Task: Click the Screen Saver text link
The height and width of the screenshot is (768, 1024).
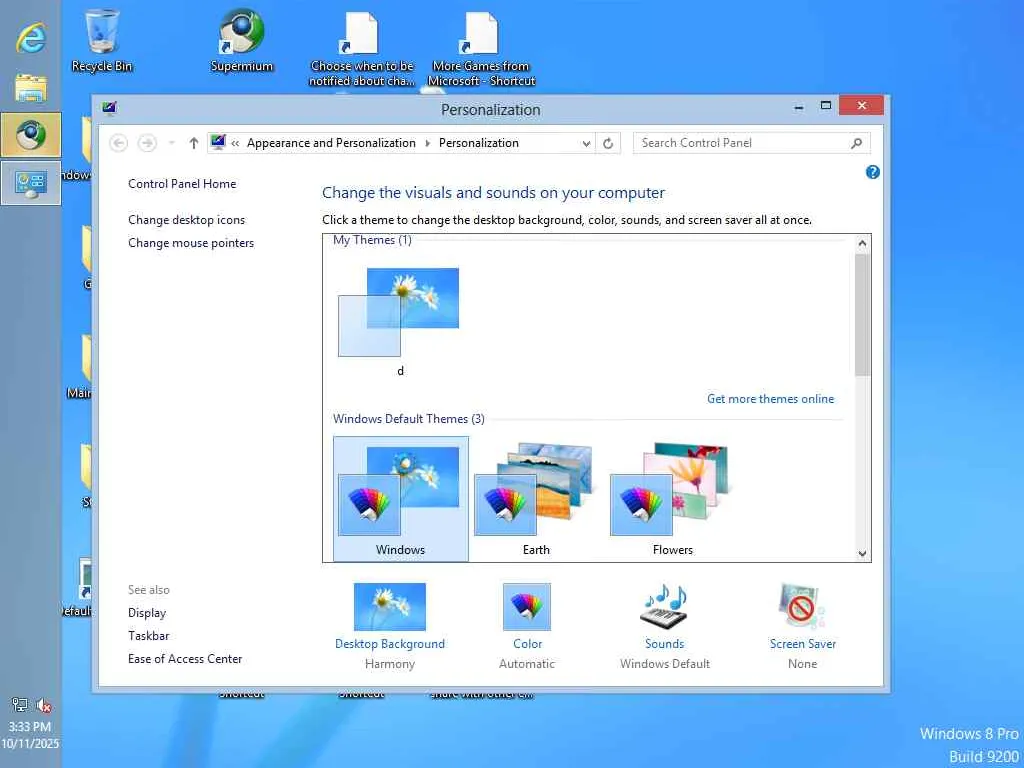Action: 803,644
